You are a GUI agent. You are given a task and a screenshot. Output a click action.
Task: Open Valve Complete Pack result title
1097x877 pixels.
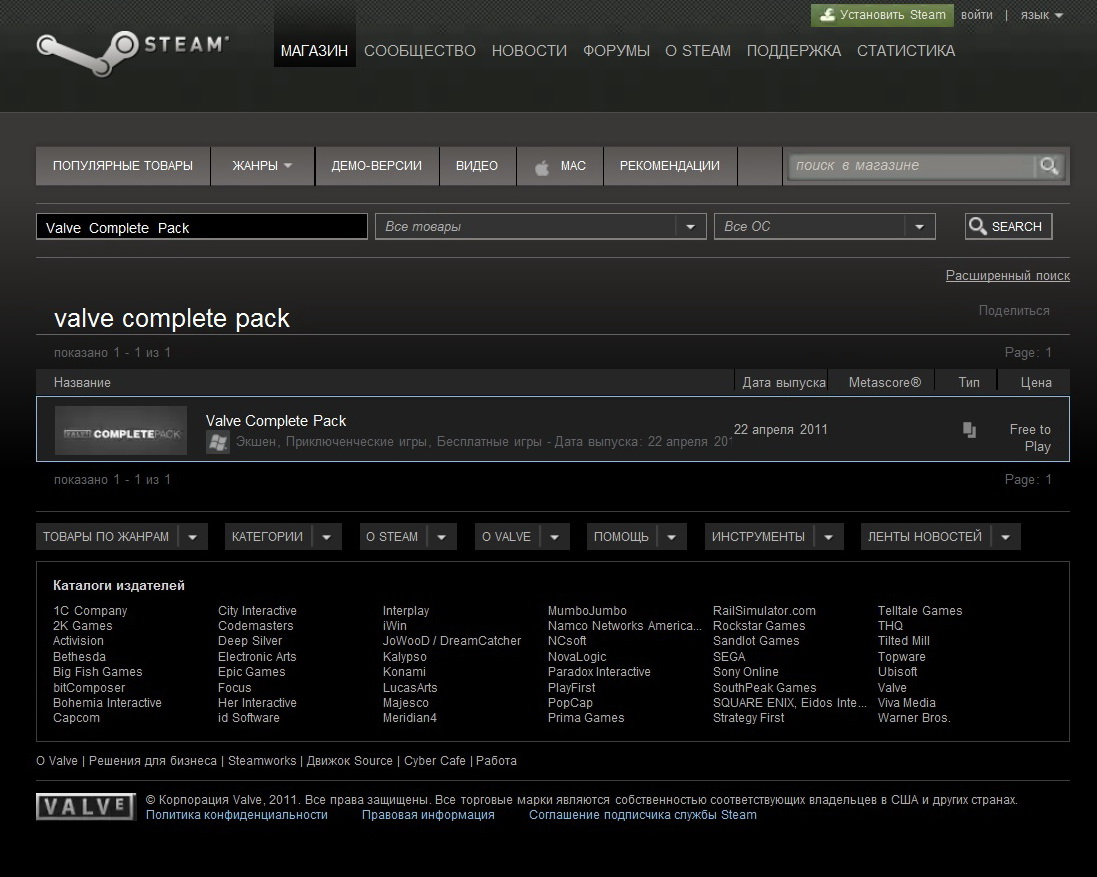pos(276,421)
